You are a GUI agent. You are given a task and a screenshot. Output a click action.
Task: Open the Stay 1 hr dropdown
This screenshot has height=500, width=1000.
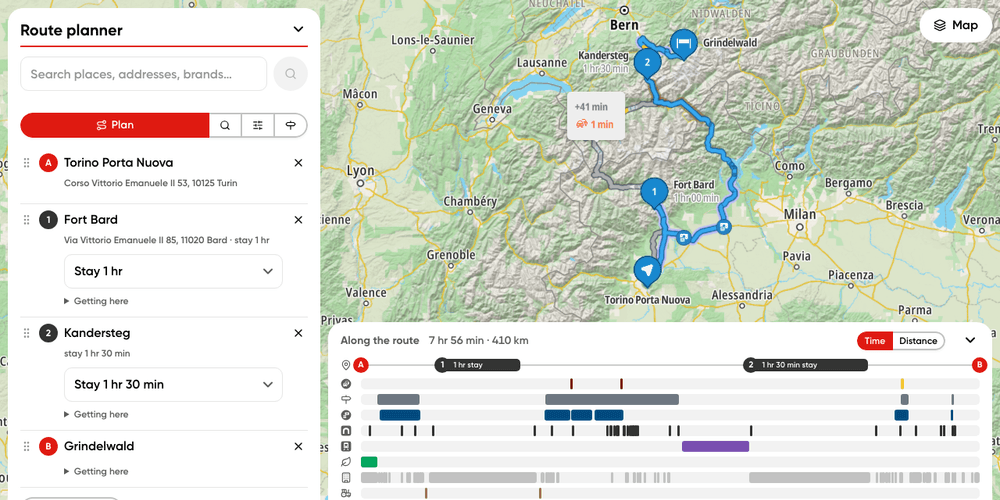(173, 271)
